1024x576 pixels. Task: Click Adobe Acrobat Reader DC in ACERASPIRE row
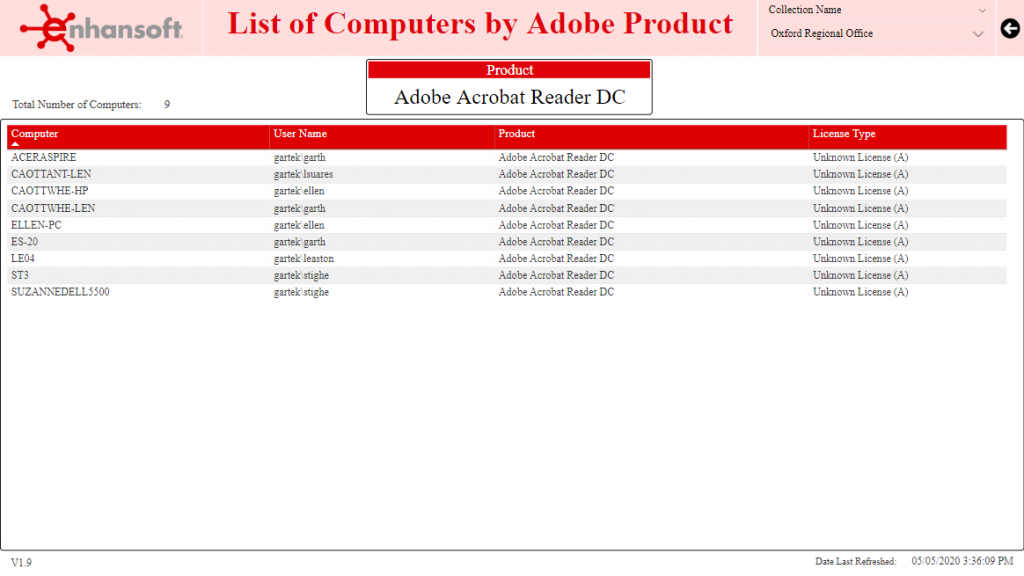pyautogui.click(x=556, y=157)
